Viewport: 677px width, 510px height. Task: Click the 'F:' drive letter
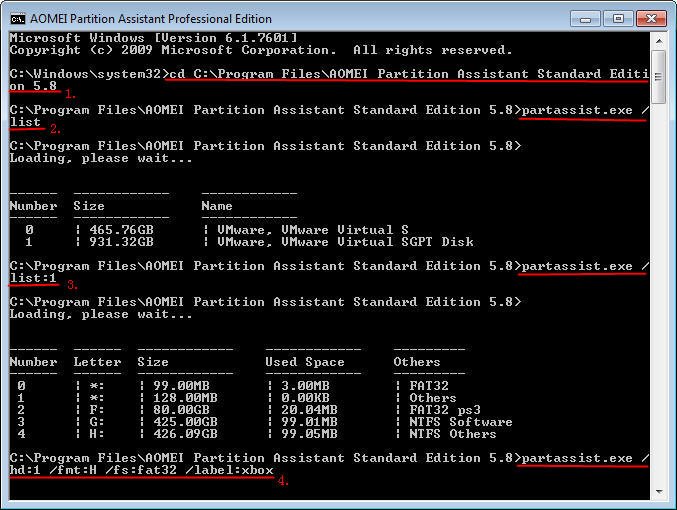pos(97,410)
